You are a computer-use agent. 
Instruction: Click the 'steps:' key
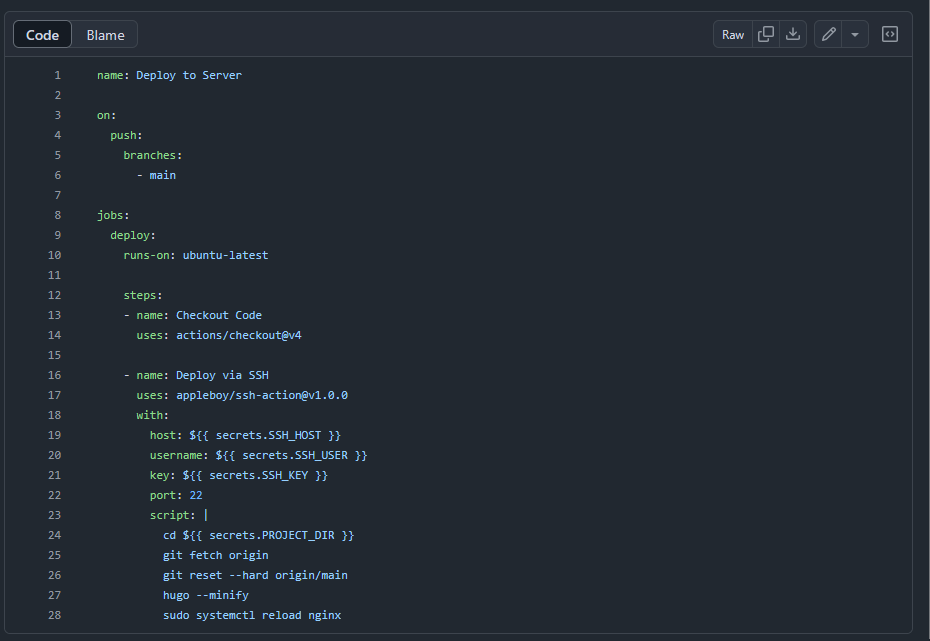tap(143, 295)
